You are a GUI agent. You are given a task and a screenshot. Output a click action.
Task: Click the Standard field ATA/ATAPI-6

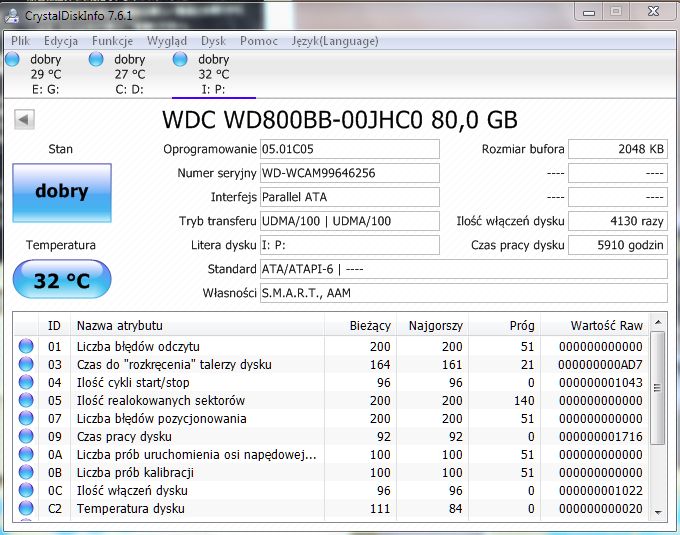point(464,269)
